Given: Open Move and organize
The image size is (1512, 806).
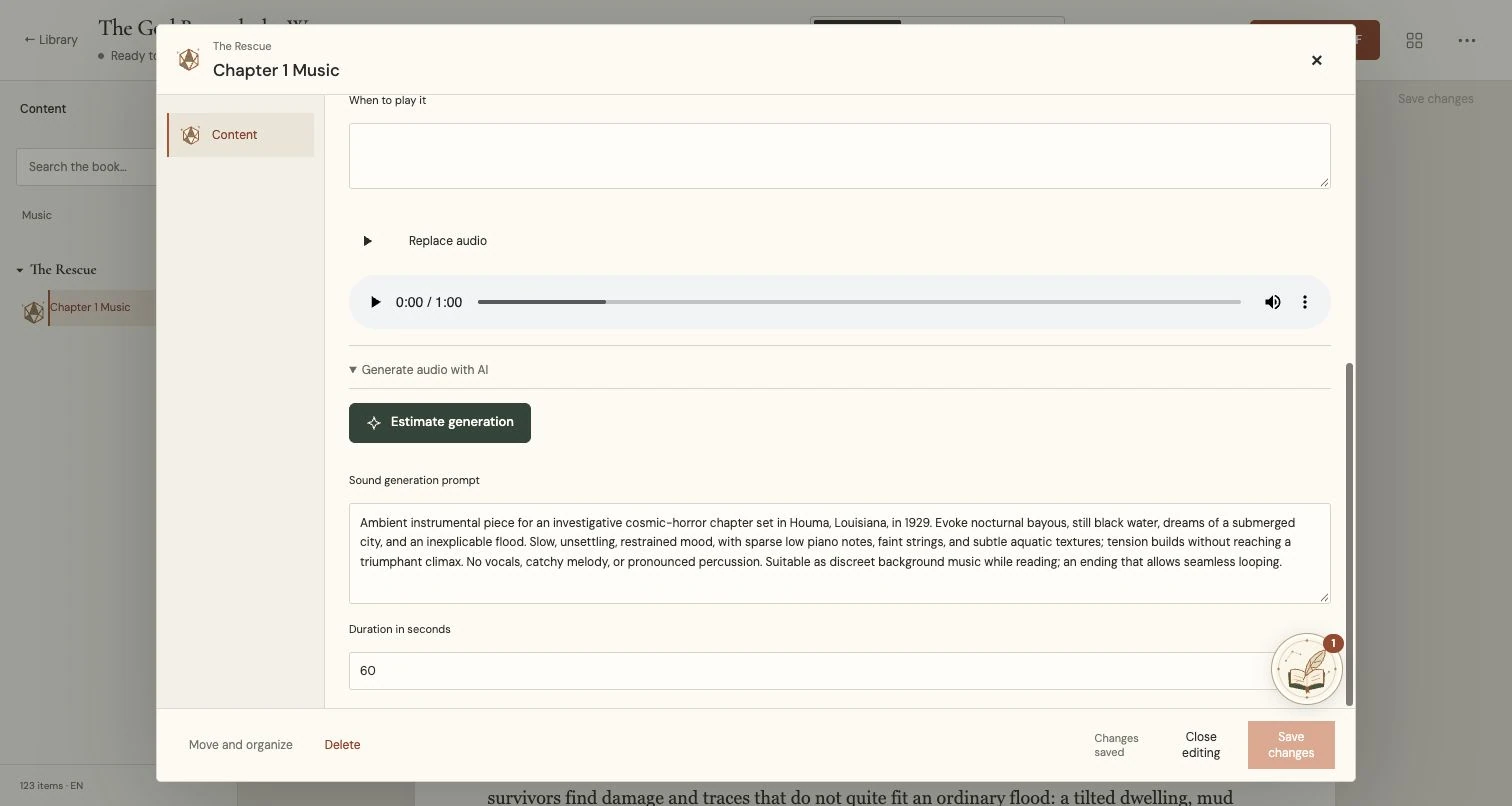Looking at the screenshot, I should coord(241,745).
